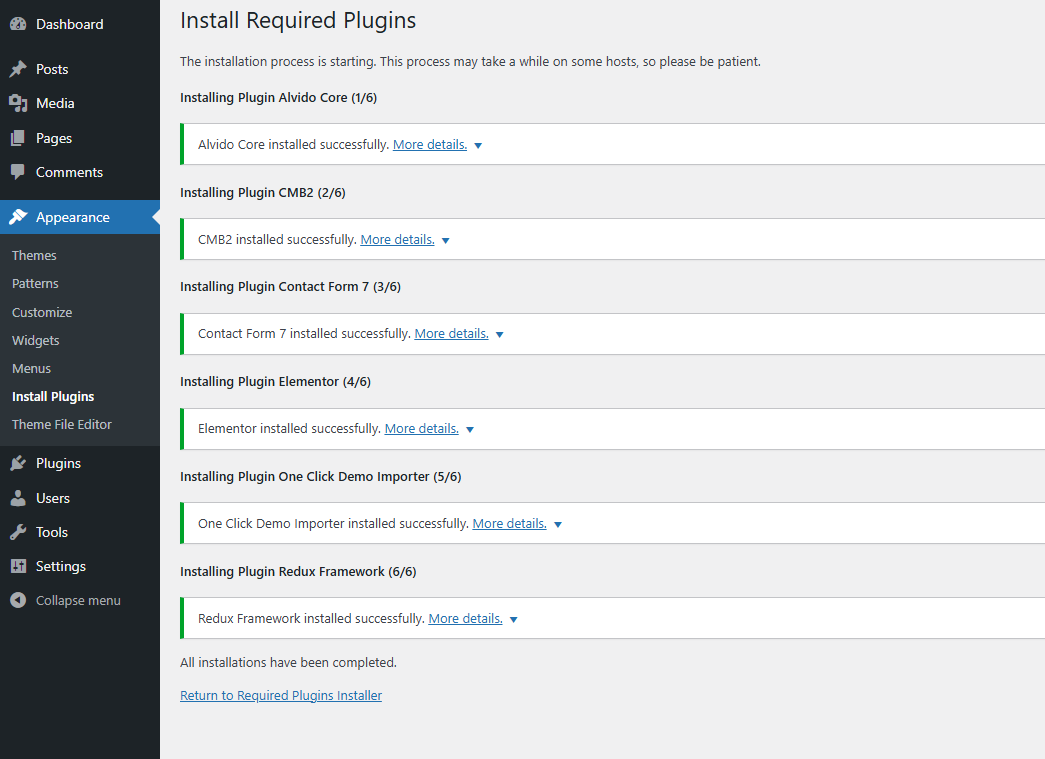Open More details link for CMB2

coord(397,239)
